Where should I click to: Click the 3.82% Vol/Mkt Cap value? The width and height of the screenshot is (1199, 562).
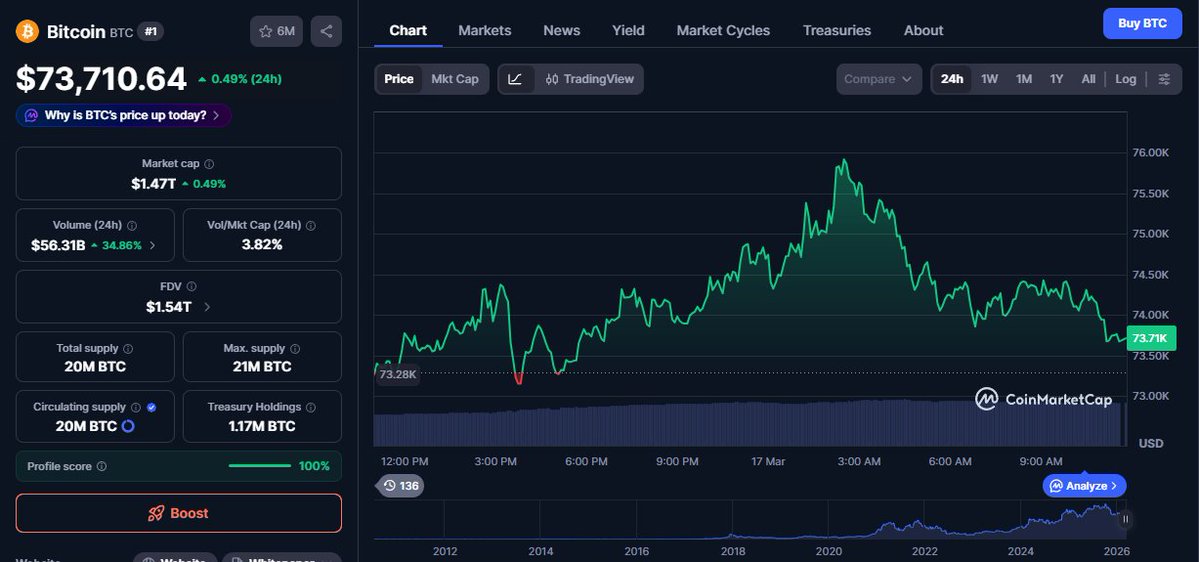pyautogui.click(x=262, y=245)
